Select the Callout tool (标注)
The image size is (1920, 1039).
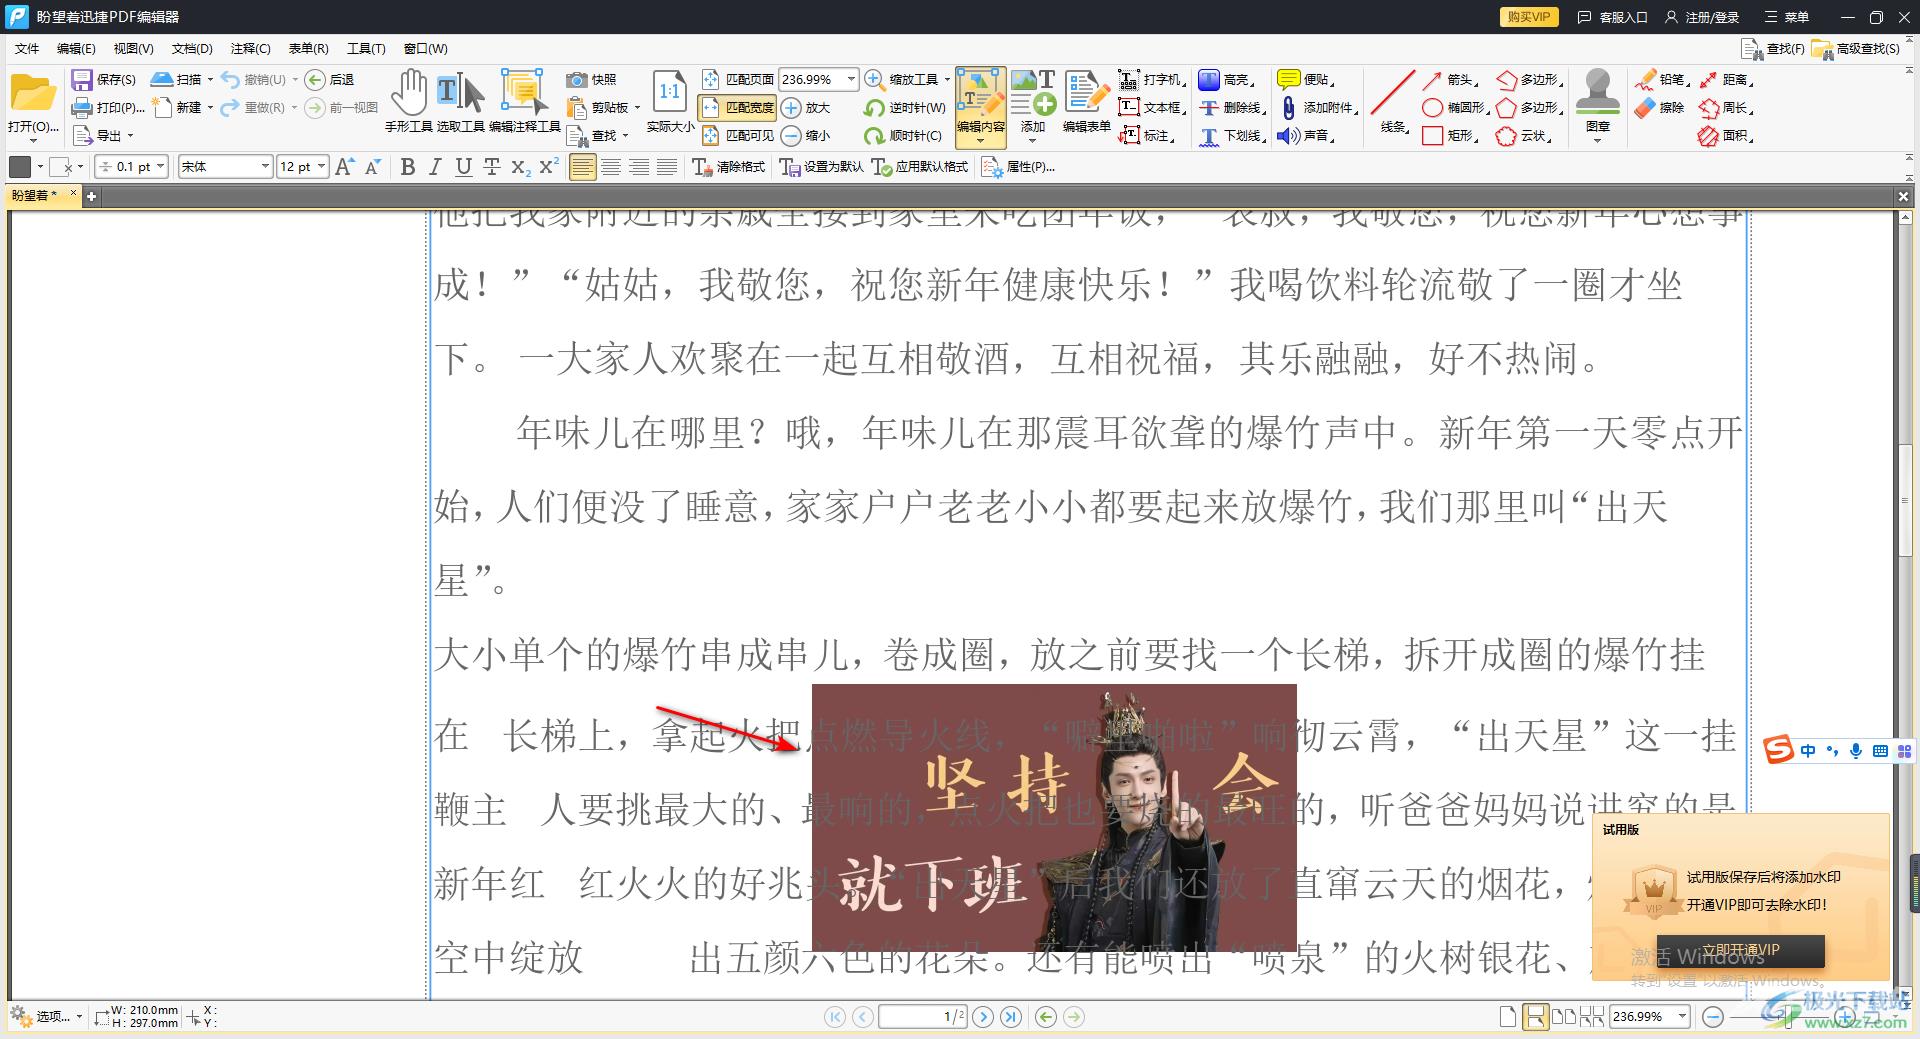(x=1146, y=135)
